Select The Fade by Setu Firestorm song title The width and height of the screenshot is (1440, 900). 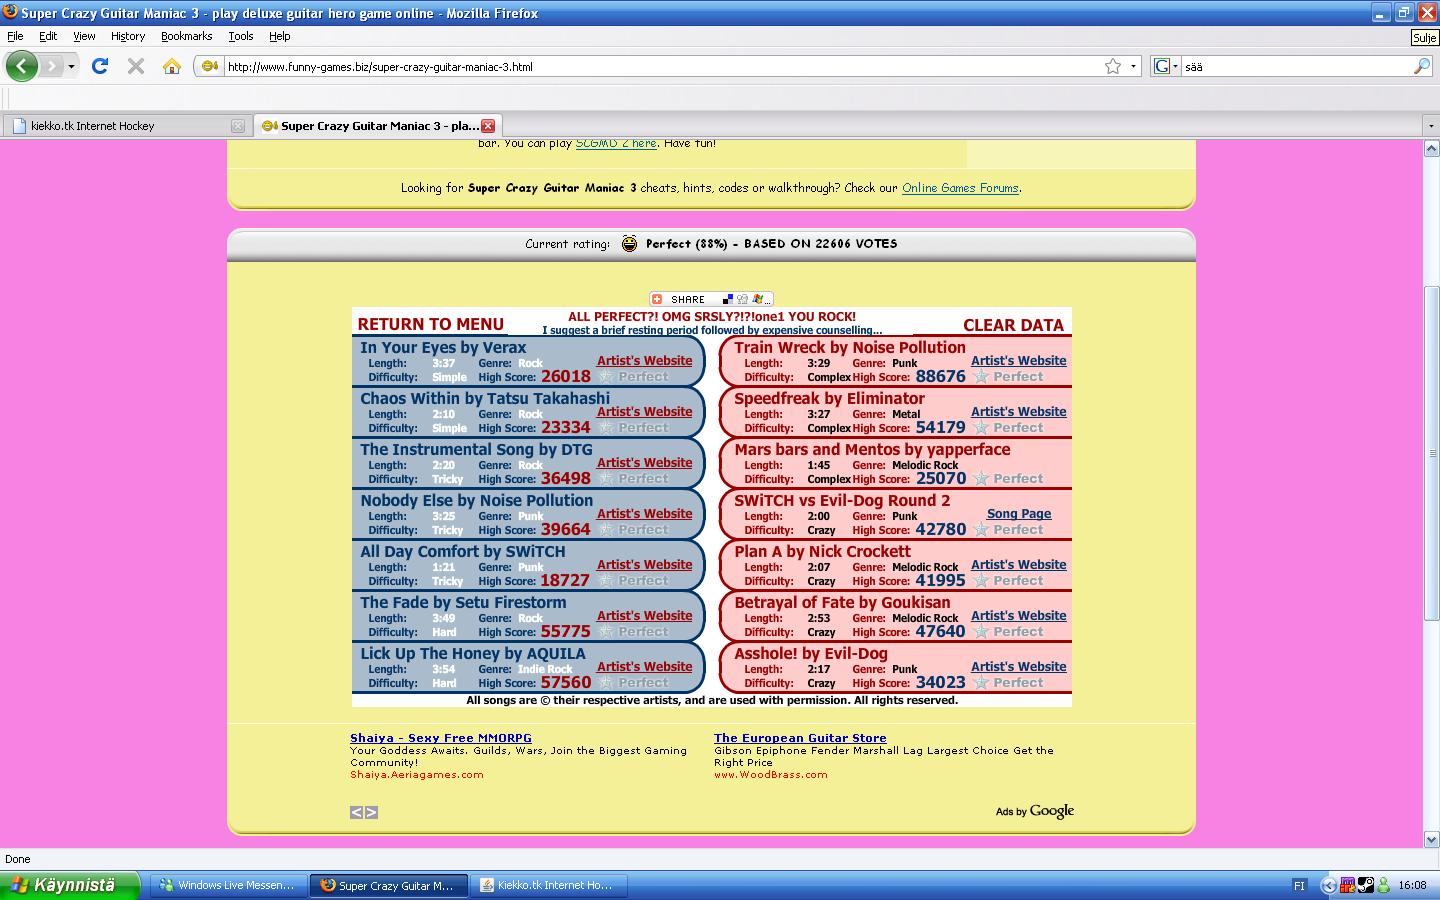[463, 602]
